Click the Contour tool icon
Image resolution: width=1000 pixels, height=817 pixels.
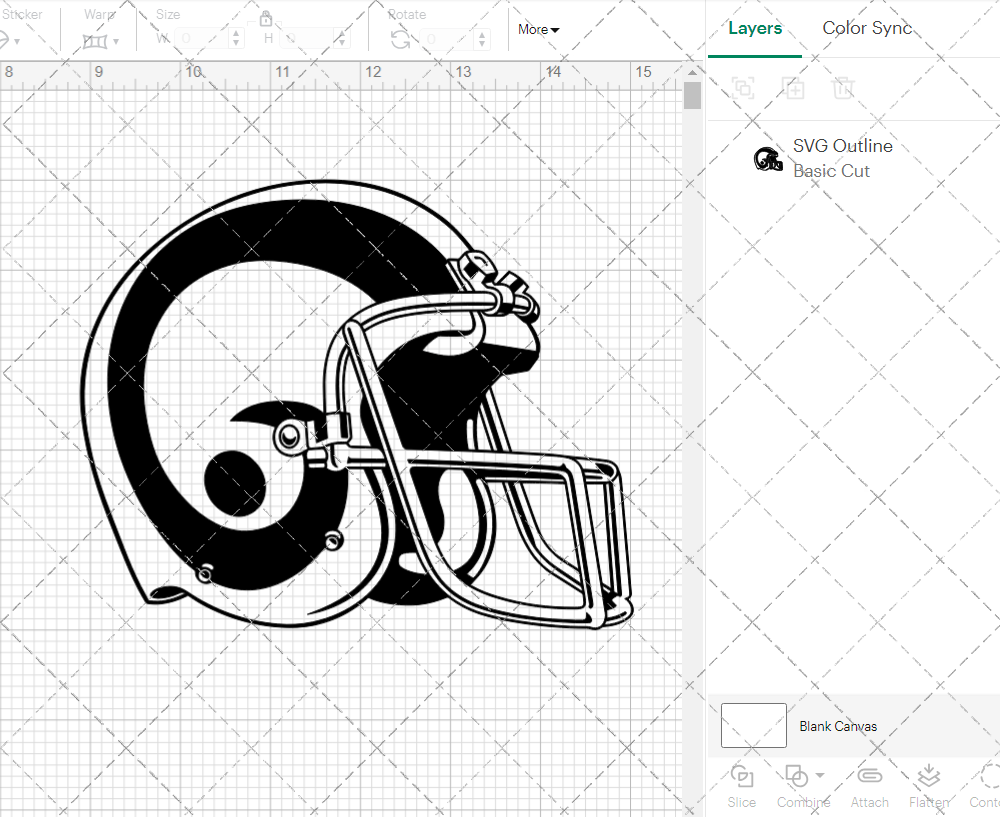tap(989, 776)
